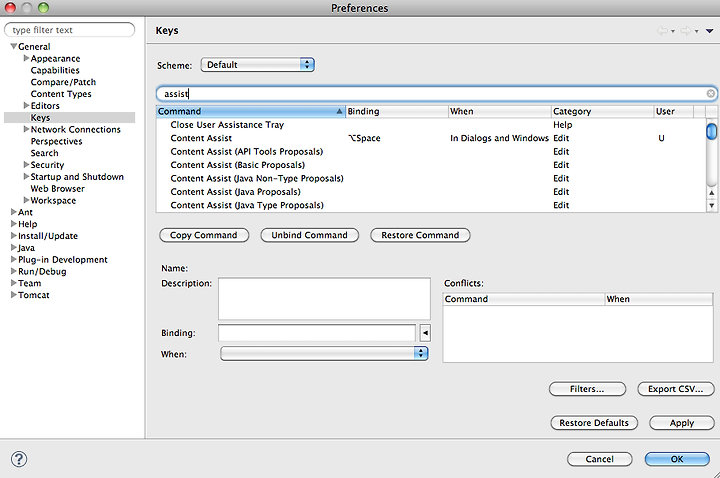Click the command table scroll down arrow
Viewport: 720px width, 478px height.
[x=711, y=206]
